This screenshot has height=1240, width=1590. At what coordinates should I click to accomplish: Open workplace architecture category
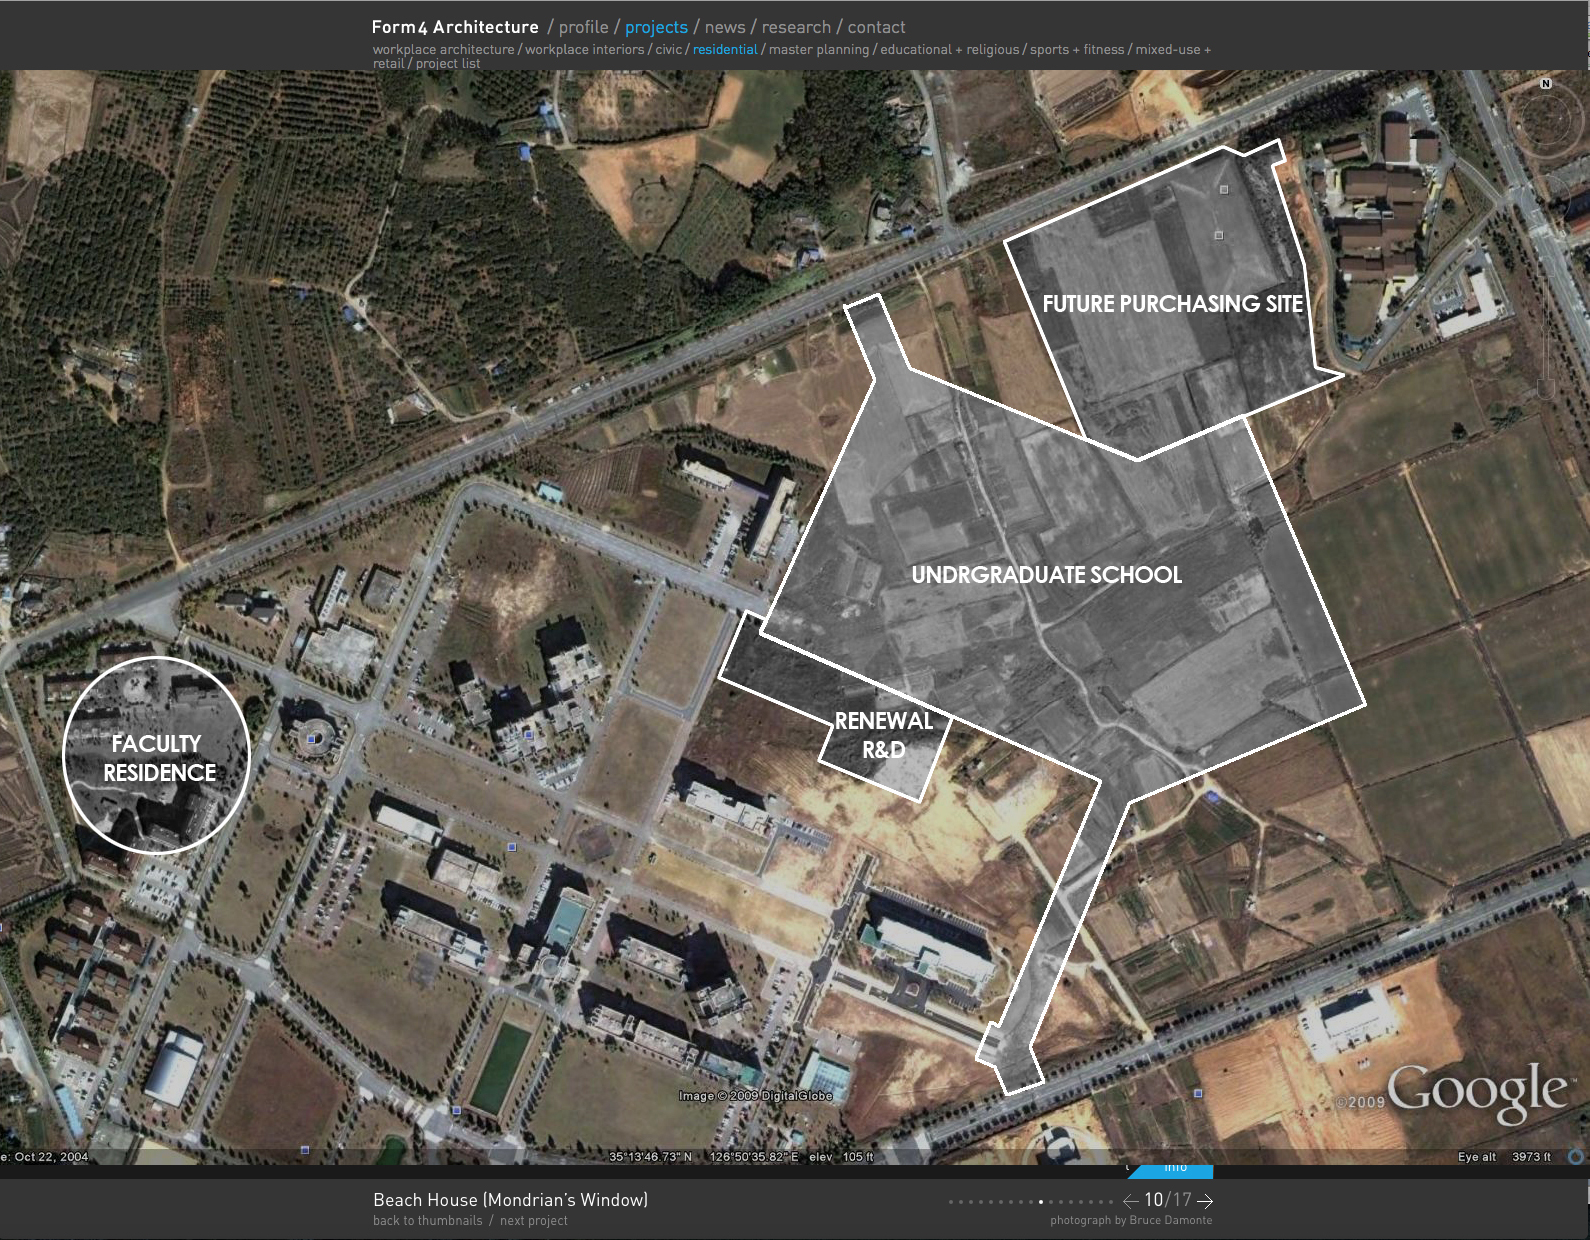[443, 50]
